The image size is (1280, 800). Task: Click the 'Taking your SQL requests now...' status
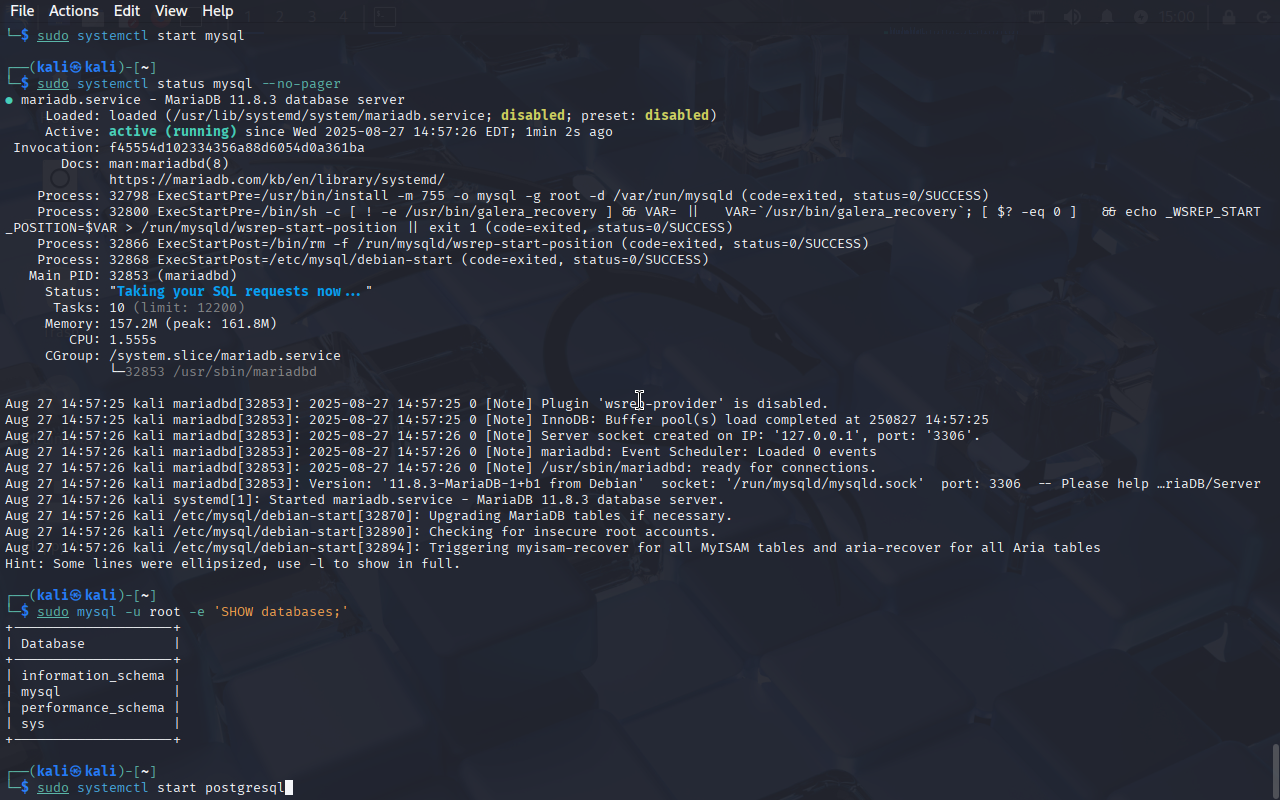pyautogui.click(x=241, y=292)
